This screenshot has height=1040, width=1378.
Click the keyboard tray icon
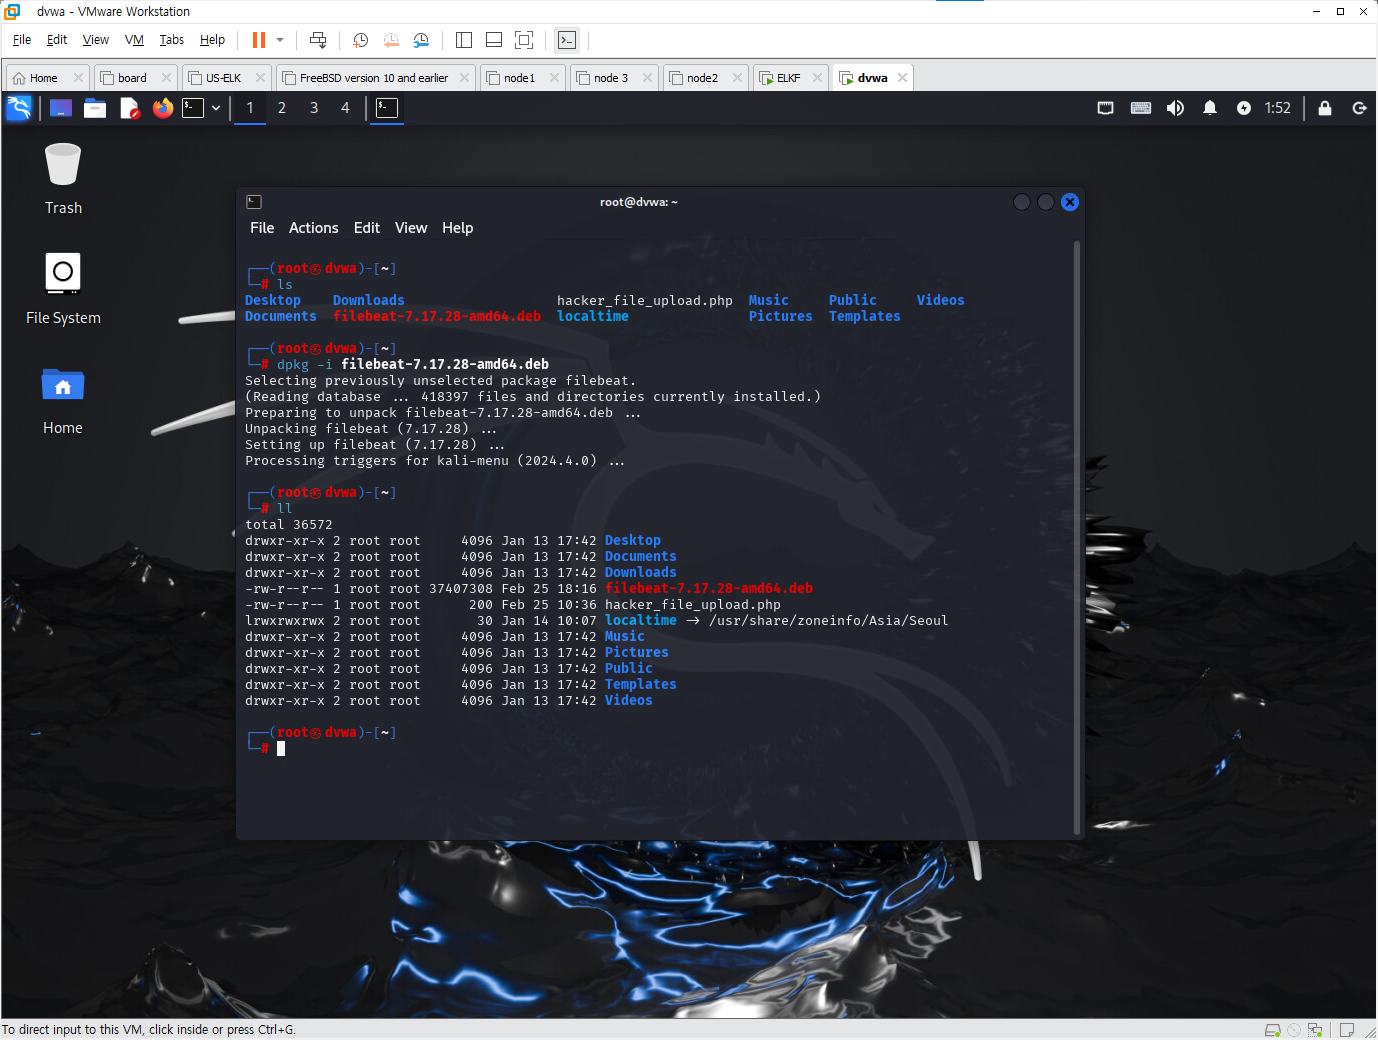click(x=1141, y=108)
